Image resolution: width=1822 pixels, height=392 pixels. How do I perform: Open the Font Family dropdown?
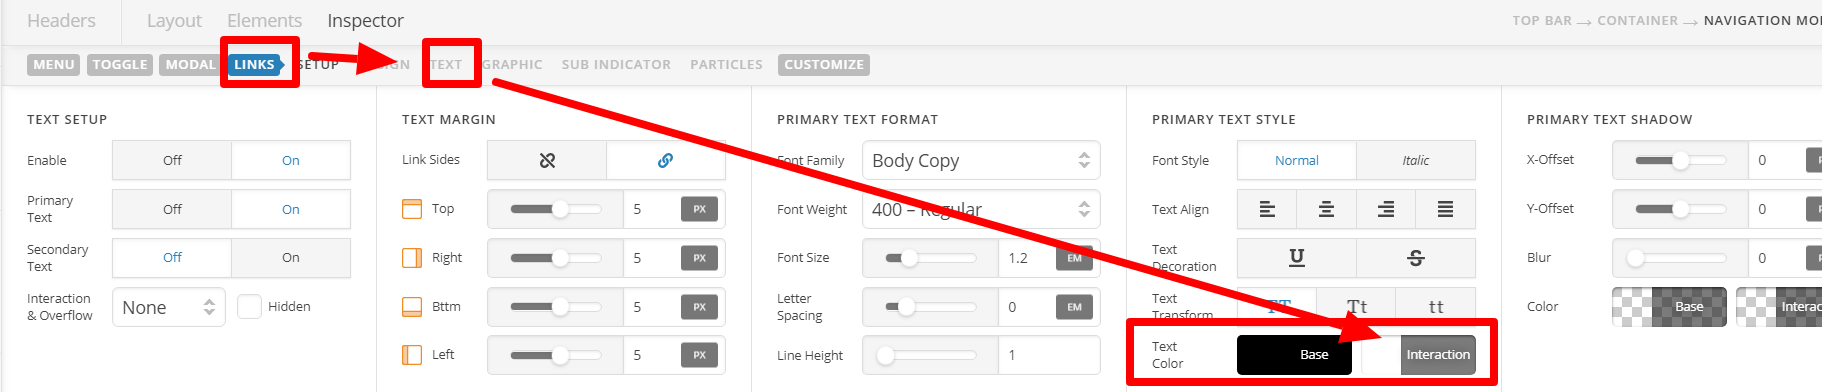[981, 160]
